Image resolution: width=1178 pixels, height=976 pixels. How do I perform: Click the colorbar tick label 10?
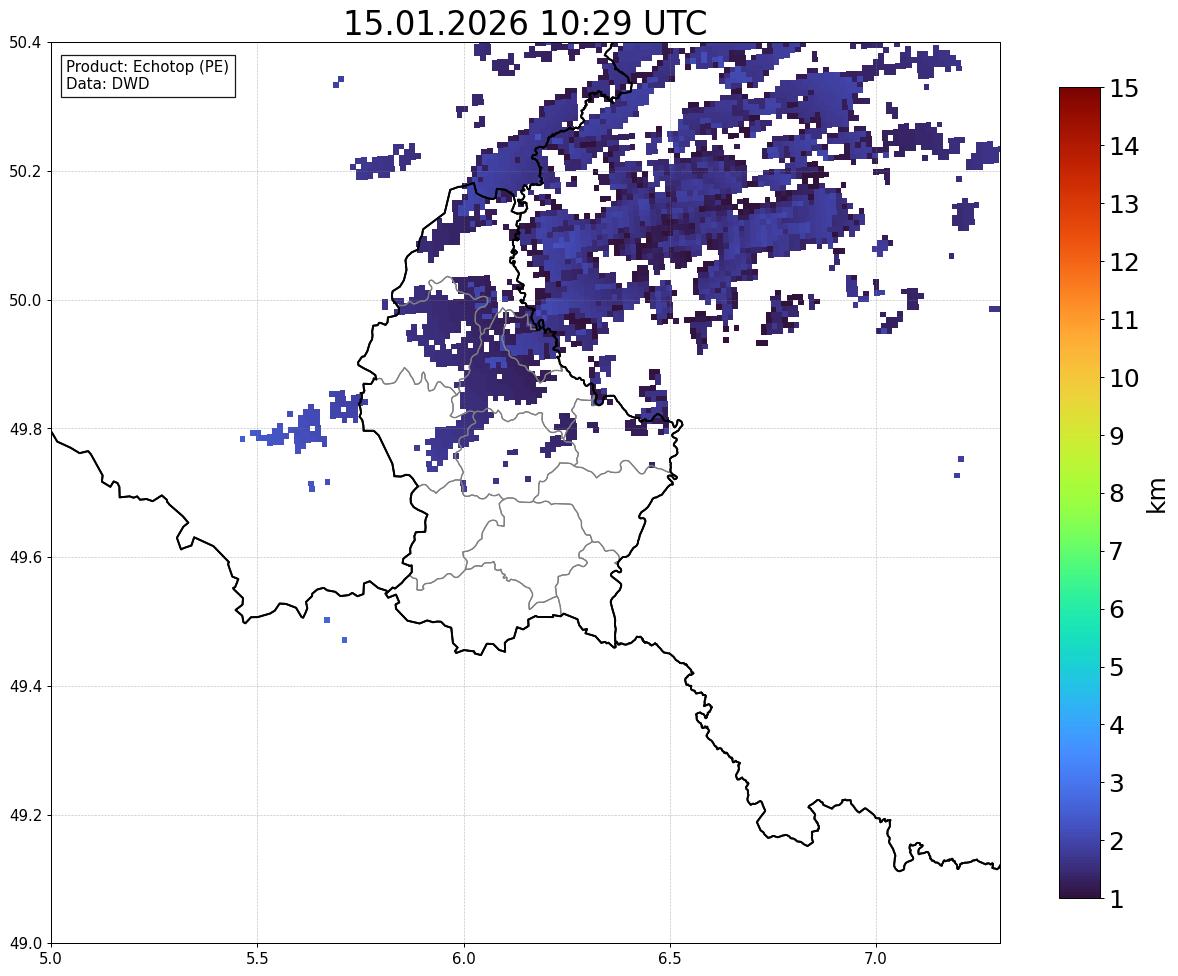coord(1124,378)
